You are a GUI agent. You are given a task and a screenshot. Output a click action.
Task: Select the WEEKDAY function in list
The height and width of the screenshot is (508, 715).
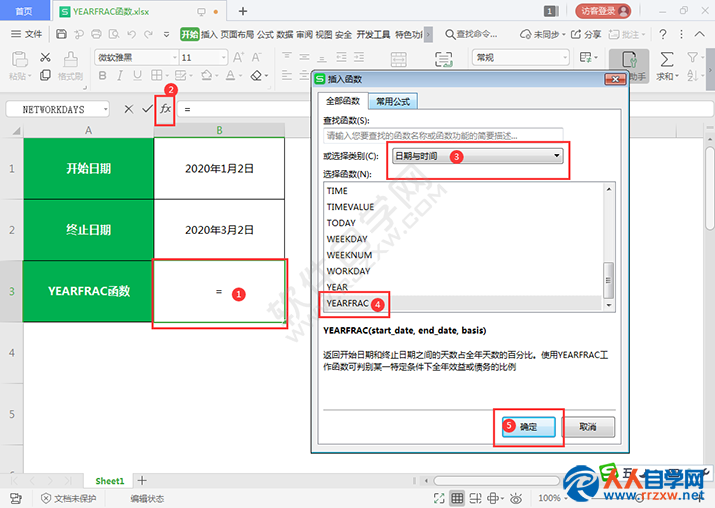tap(462, 239)
